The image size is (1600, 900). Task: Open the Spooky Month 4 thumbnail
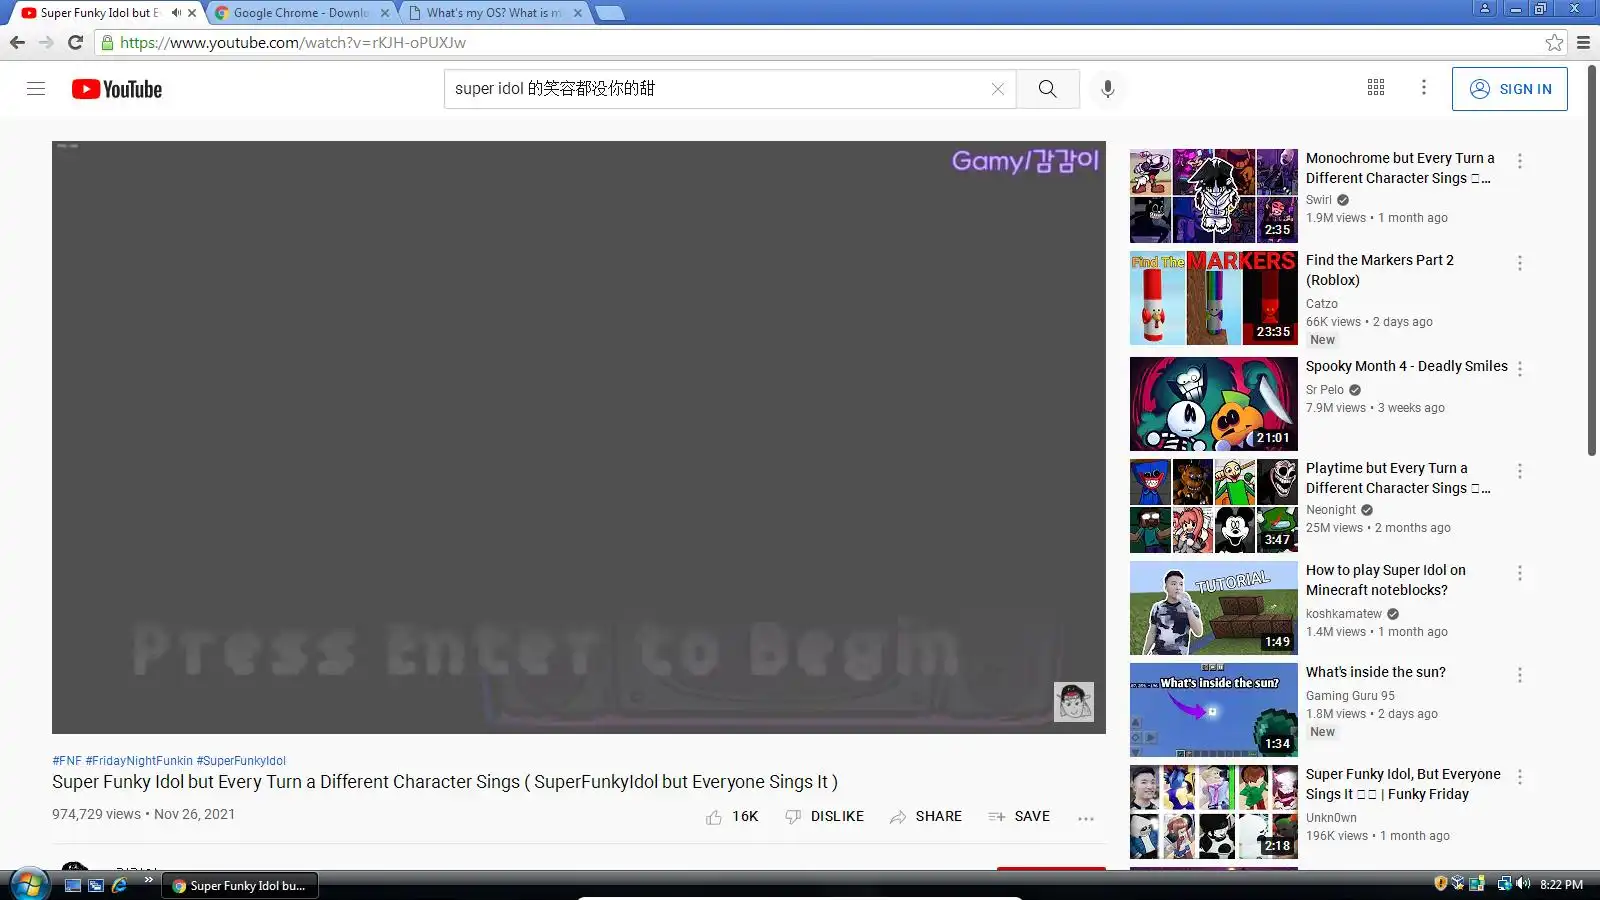pyautogui.click(x=1214, y=404)
